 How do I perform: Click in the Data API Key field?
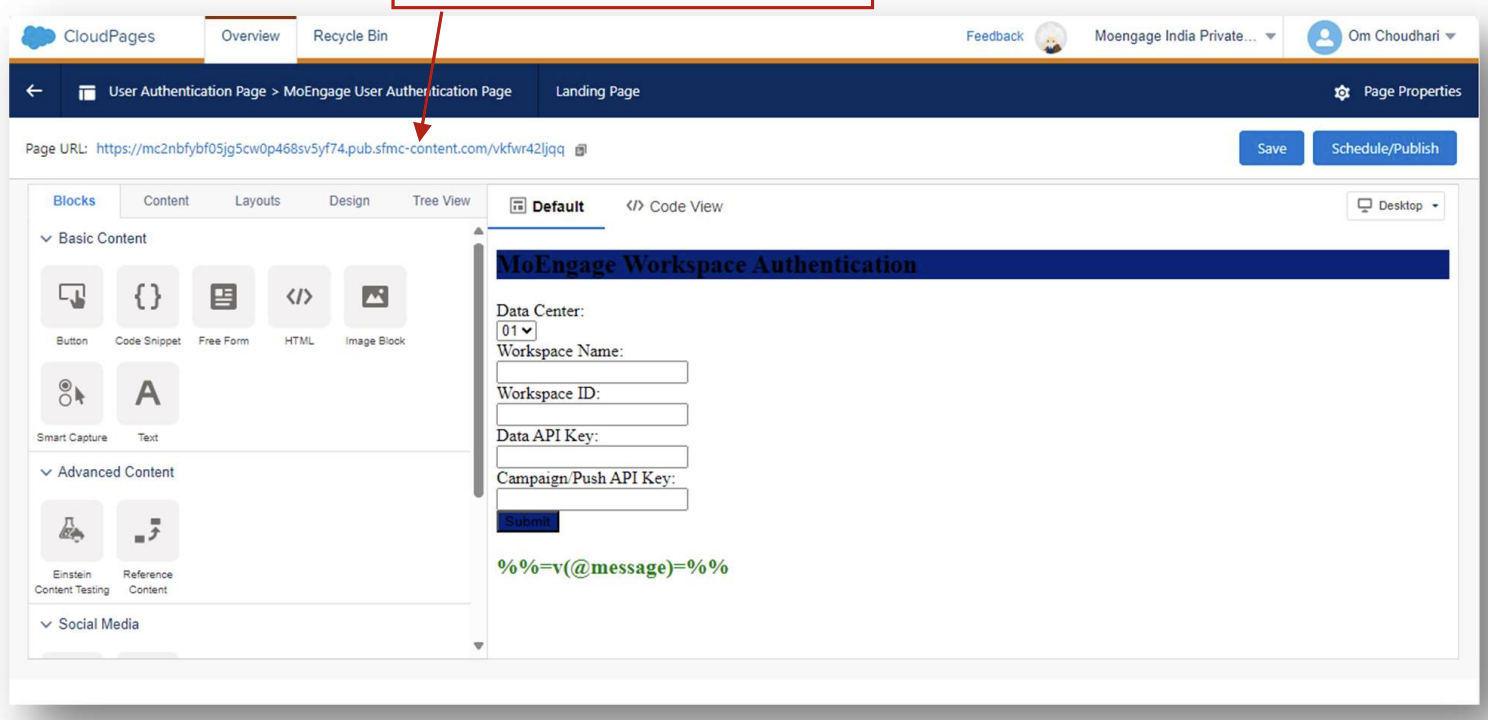(x=592, y=457)
